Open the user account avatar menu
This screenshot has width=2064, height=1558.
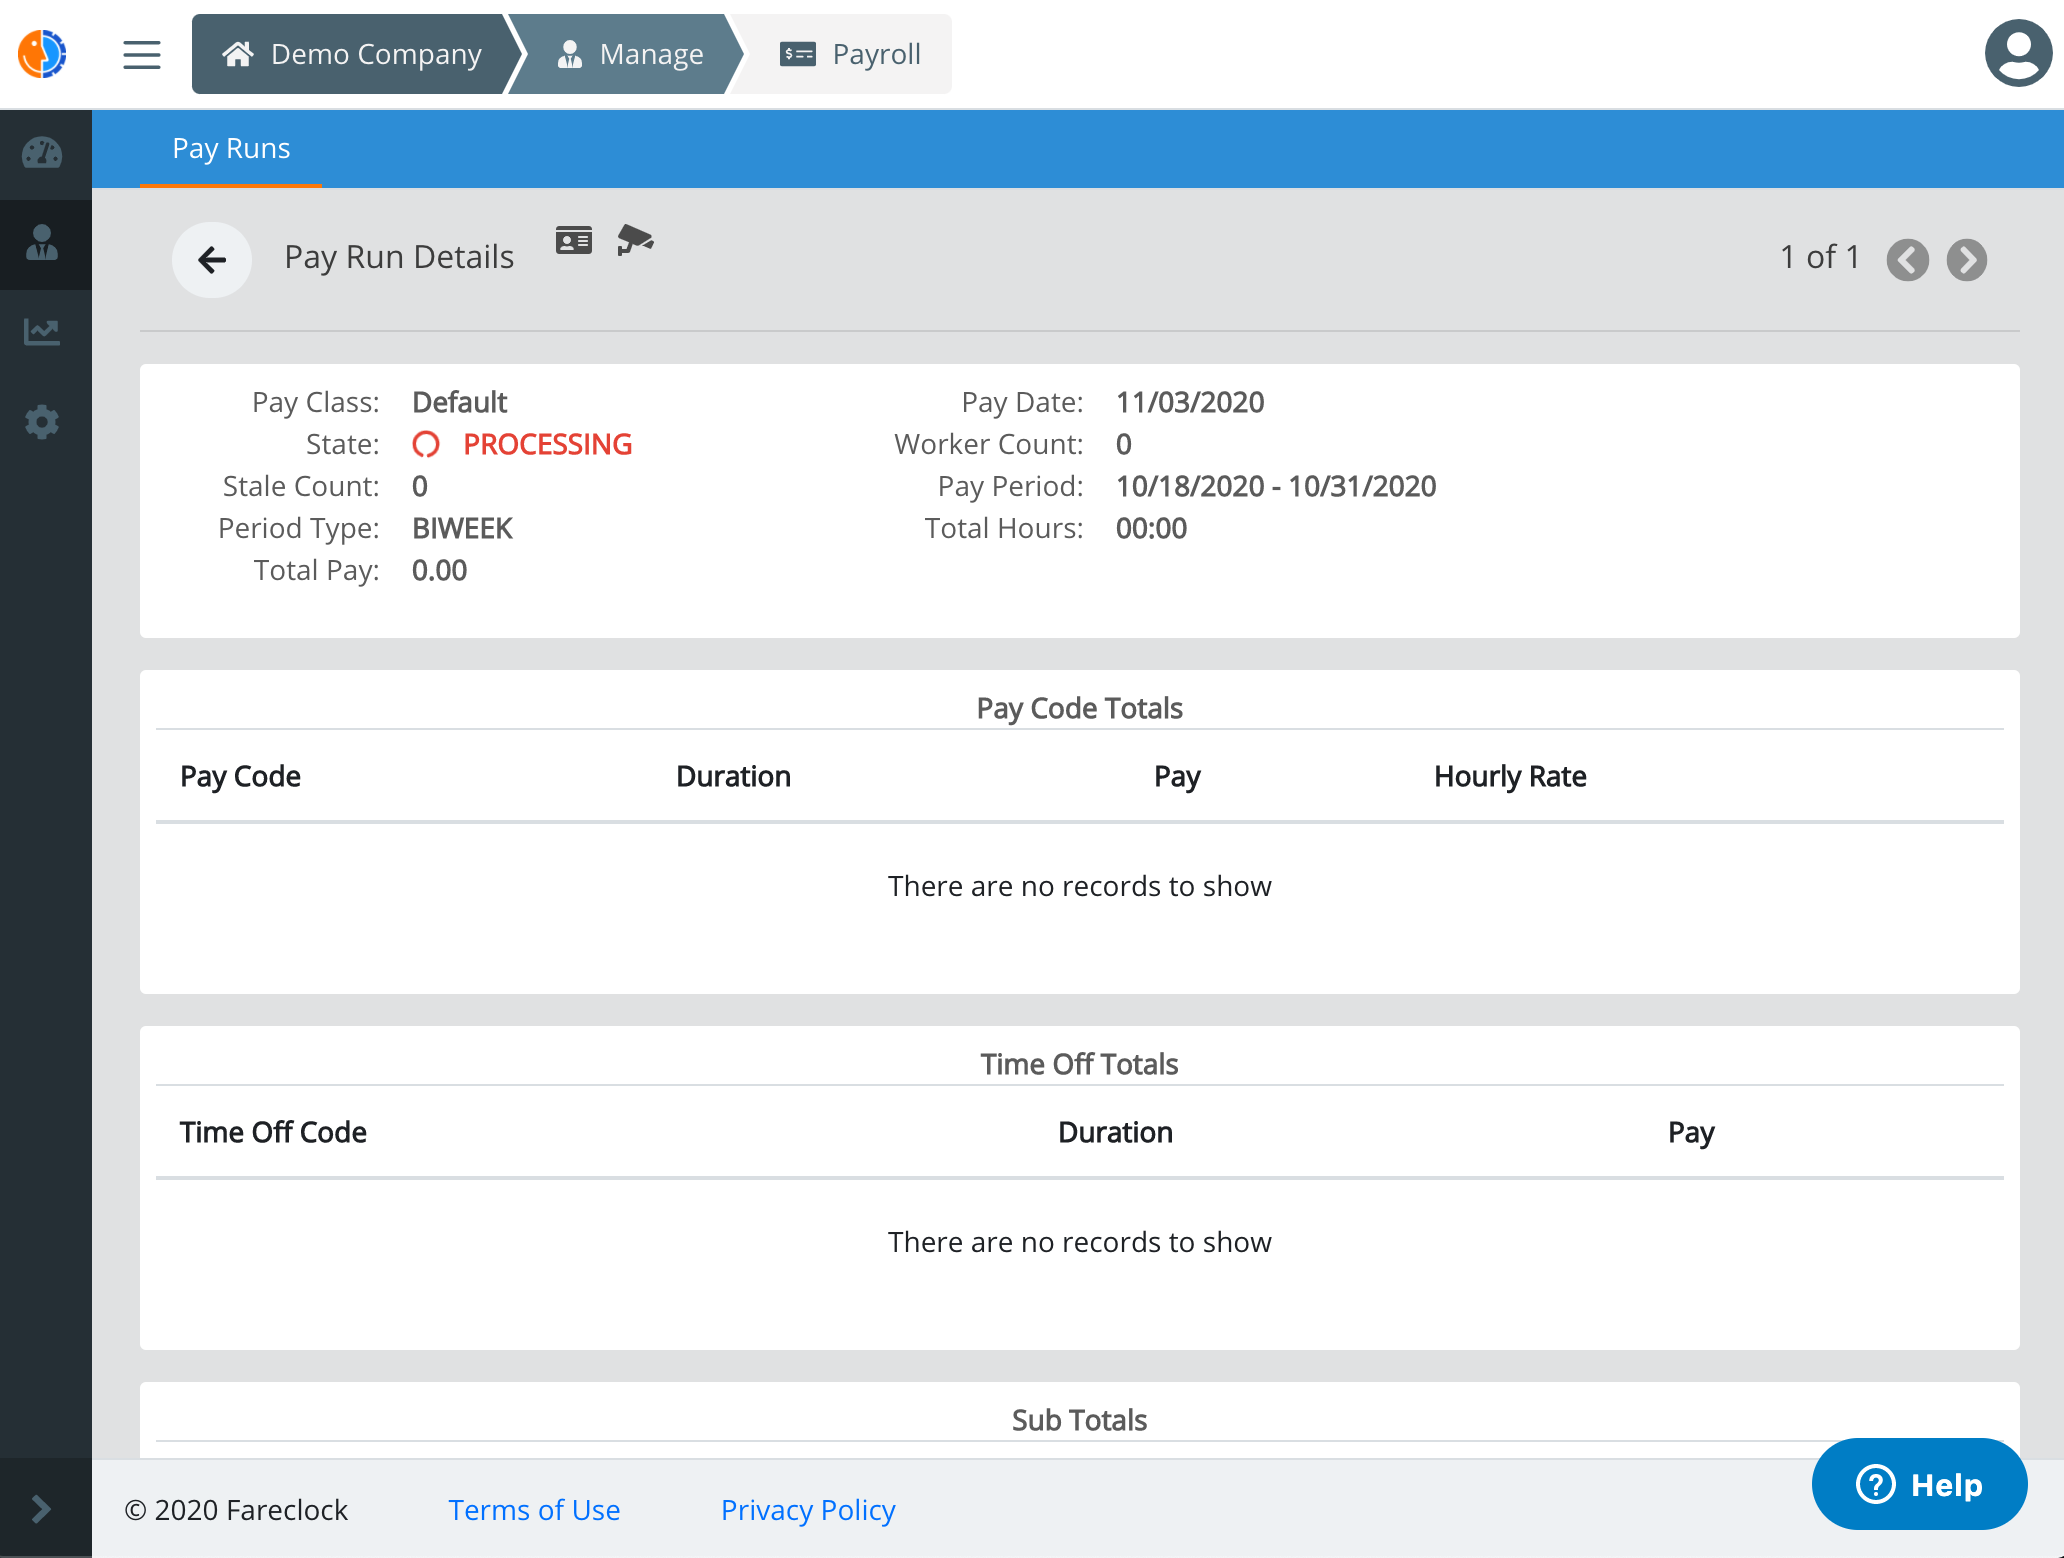point(2018,54)
